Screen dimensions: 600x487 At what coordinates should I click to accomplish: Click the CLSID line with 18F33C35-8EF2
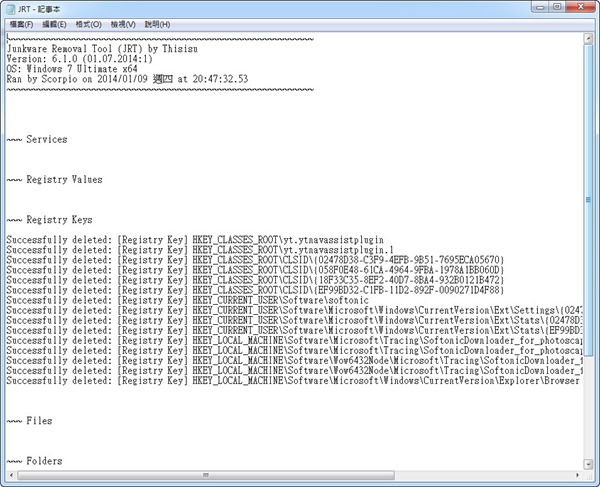[255, 280]
